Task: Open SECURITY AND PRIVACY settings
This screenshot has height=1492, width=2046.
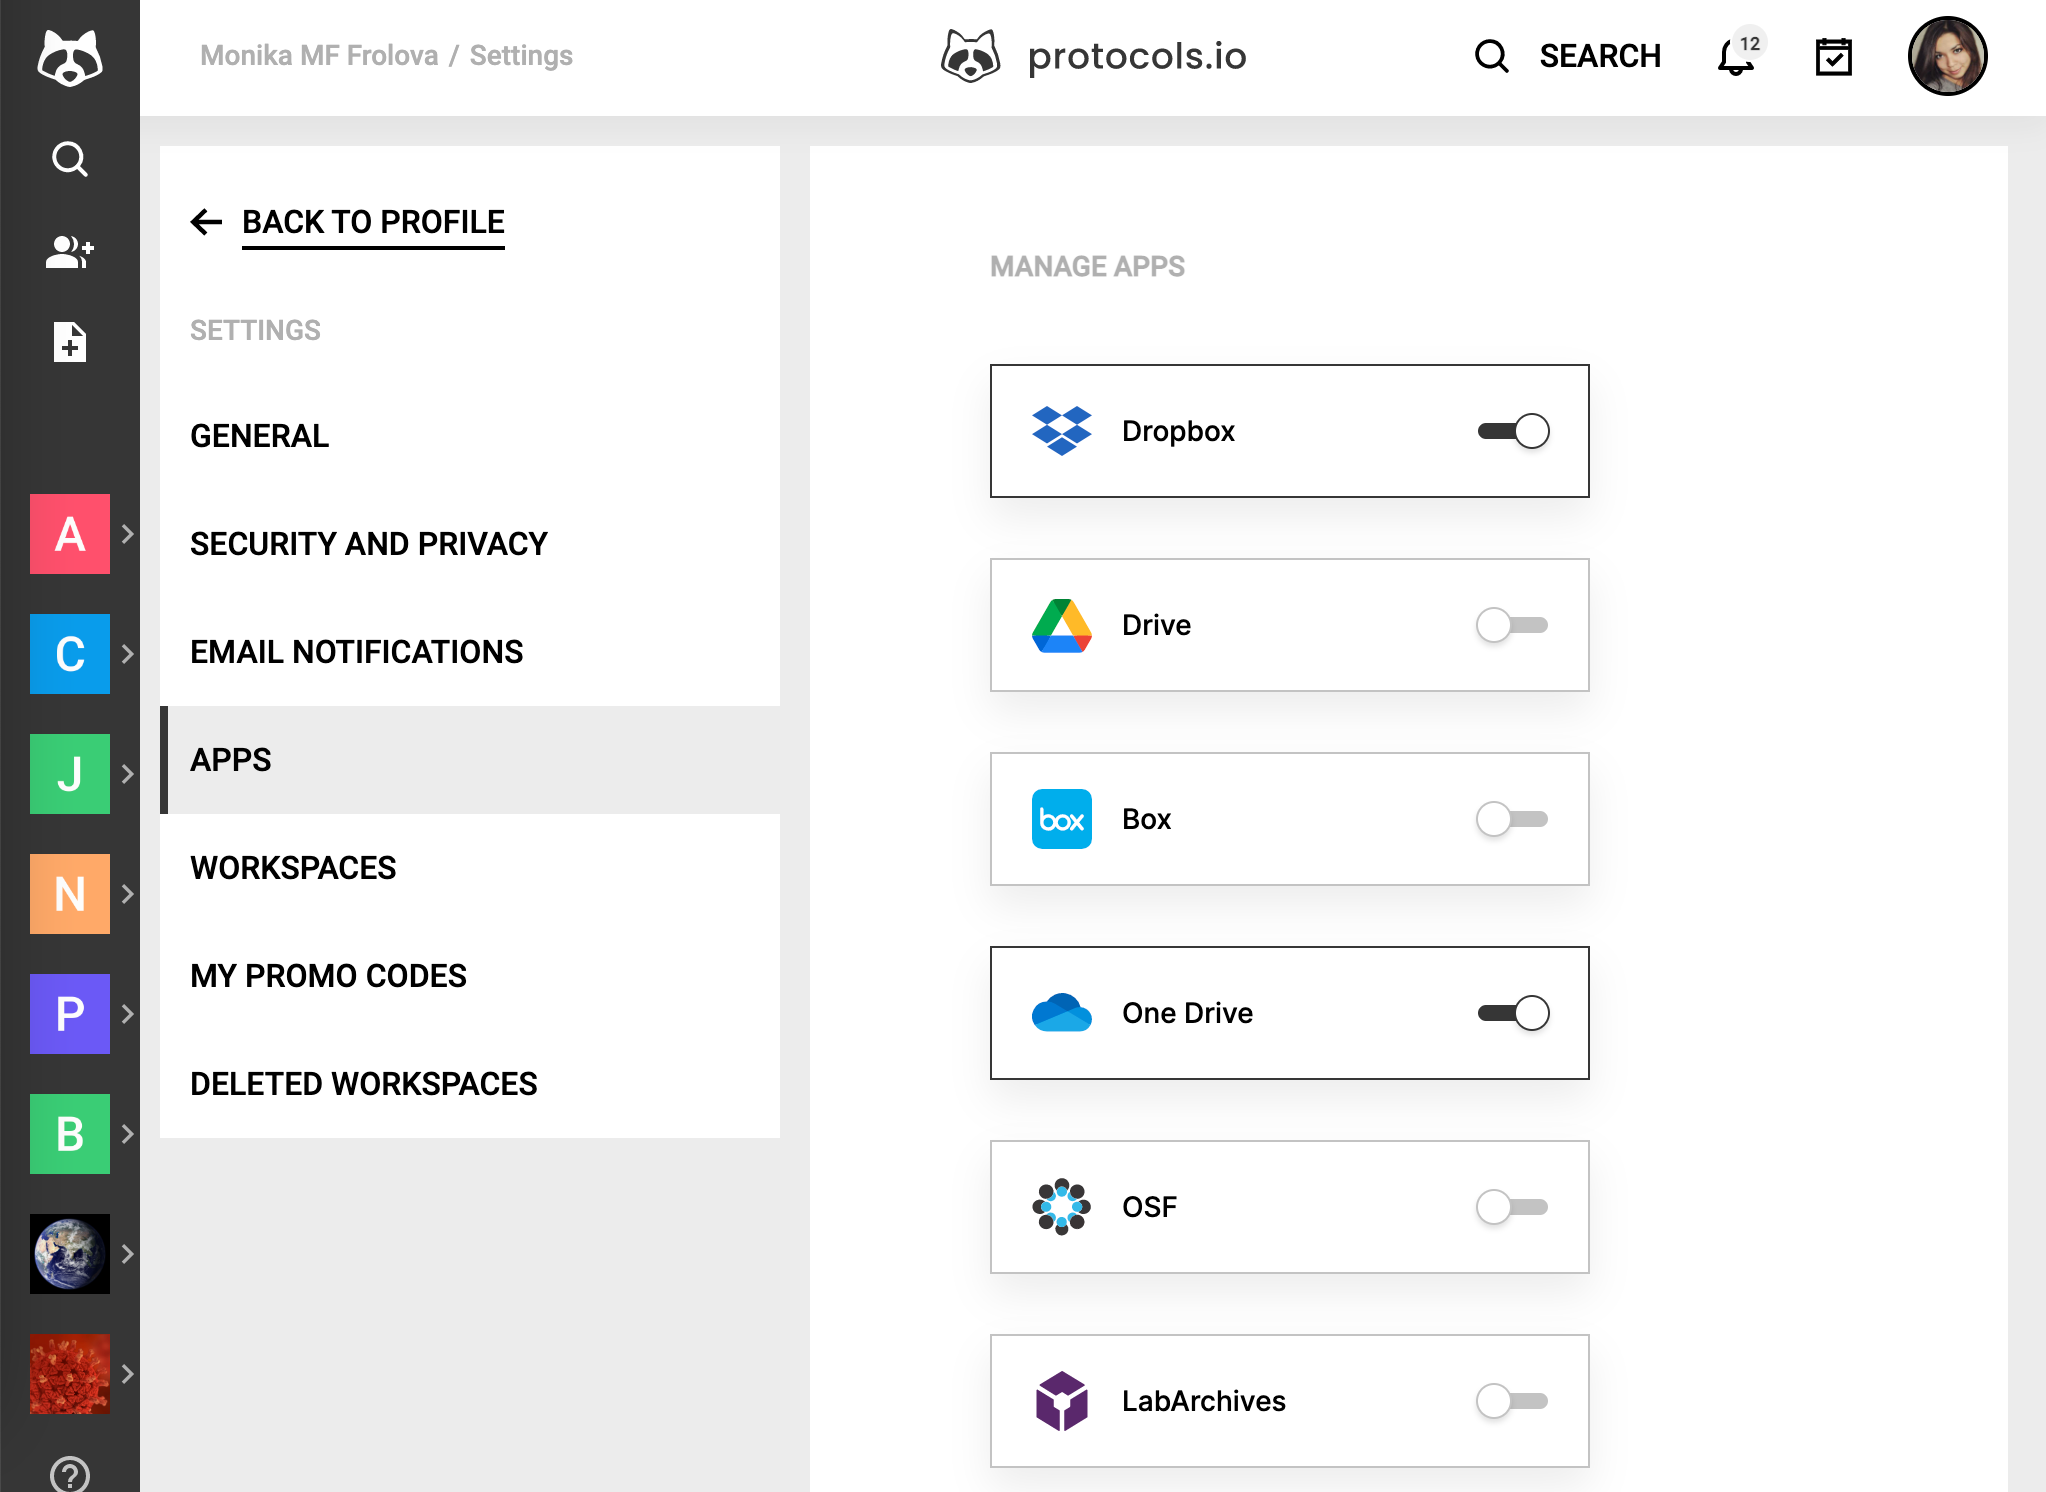Action: [368, 543]
